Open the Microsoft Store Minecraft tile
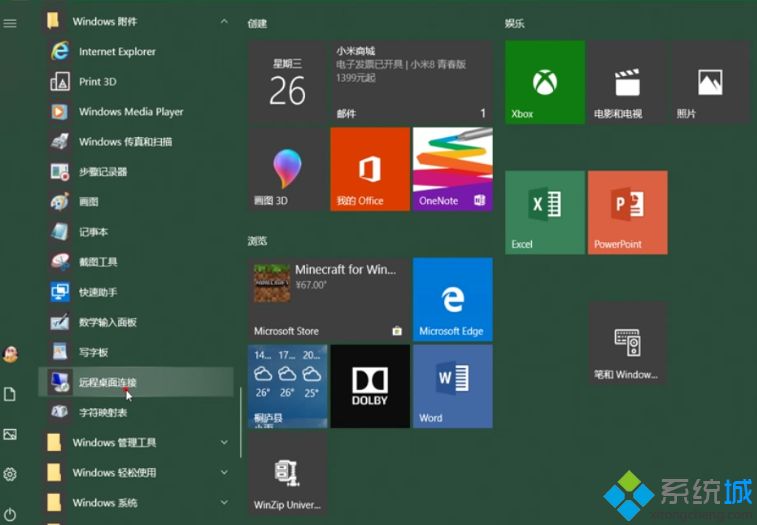Screen dimensions: 757x525 coord(329,299)
